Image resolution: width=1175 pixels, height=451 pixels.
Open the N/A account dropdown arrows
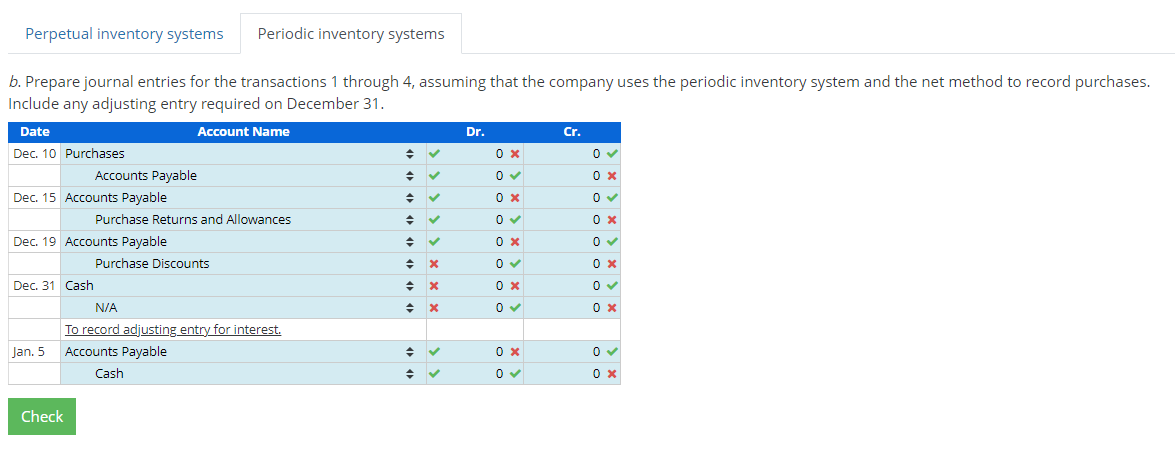click(409, 308)
